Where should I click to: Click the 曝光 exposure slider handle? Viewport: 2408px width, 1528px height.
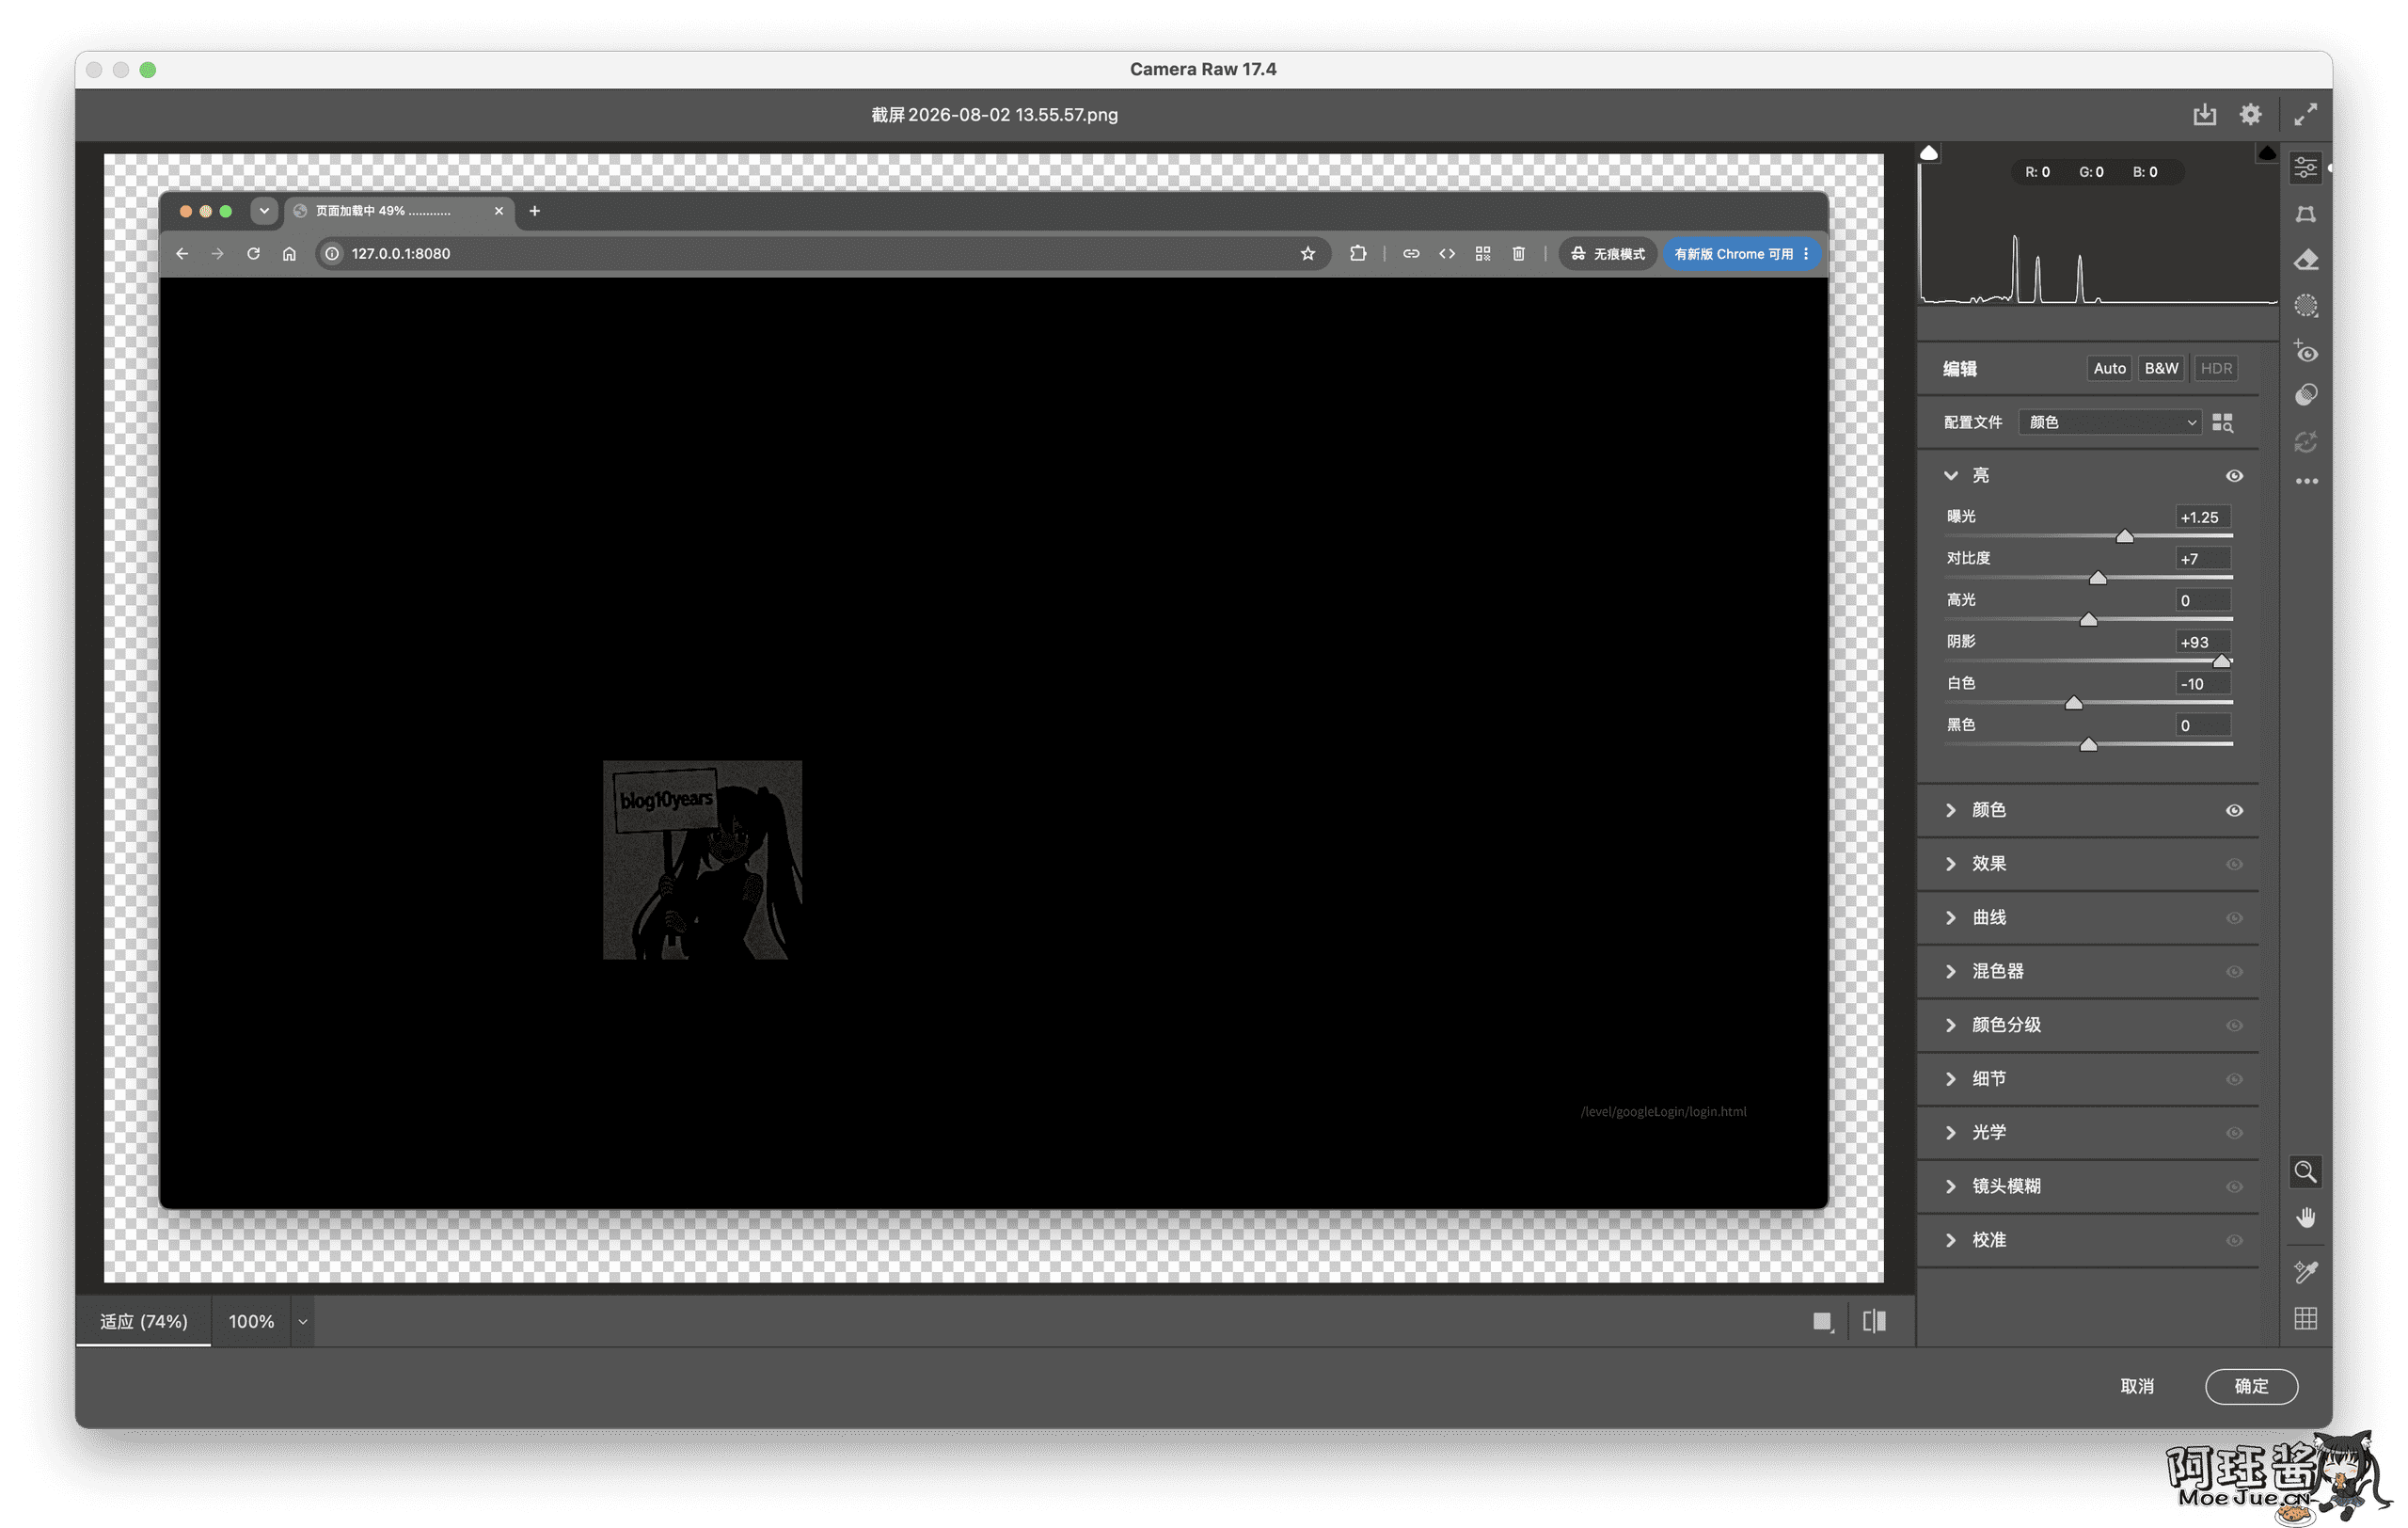click(x=2124, y=536)
